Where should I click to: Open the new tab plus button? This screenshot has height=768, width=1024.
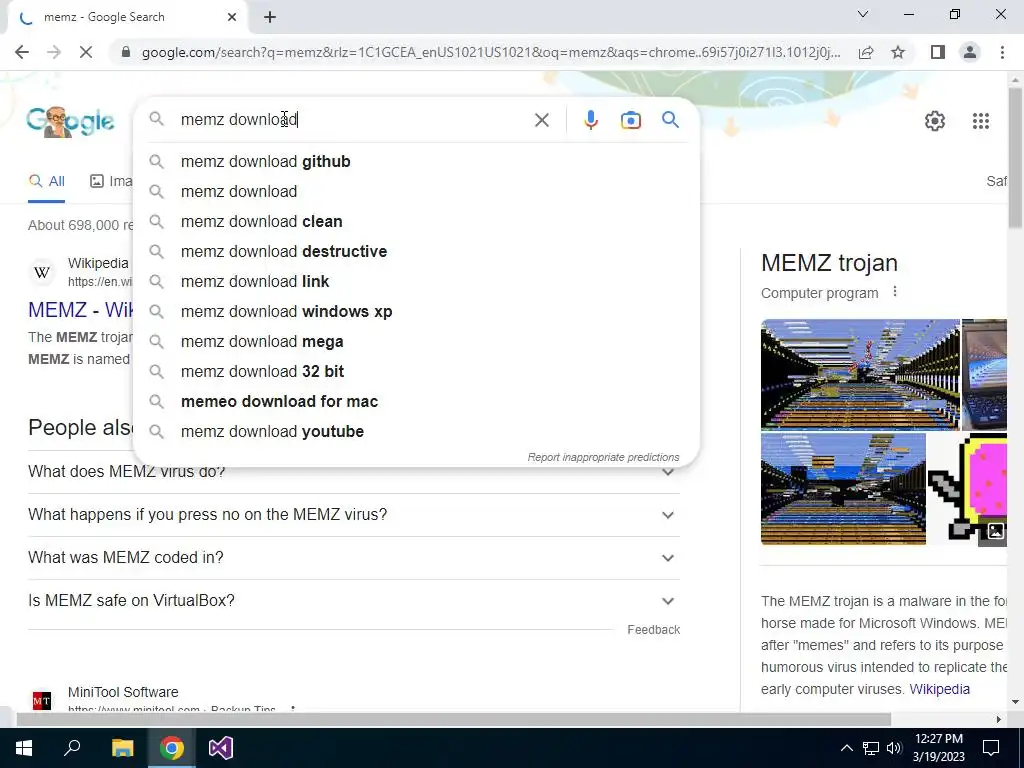pos(270,17)
